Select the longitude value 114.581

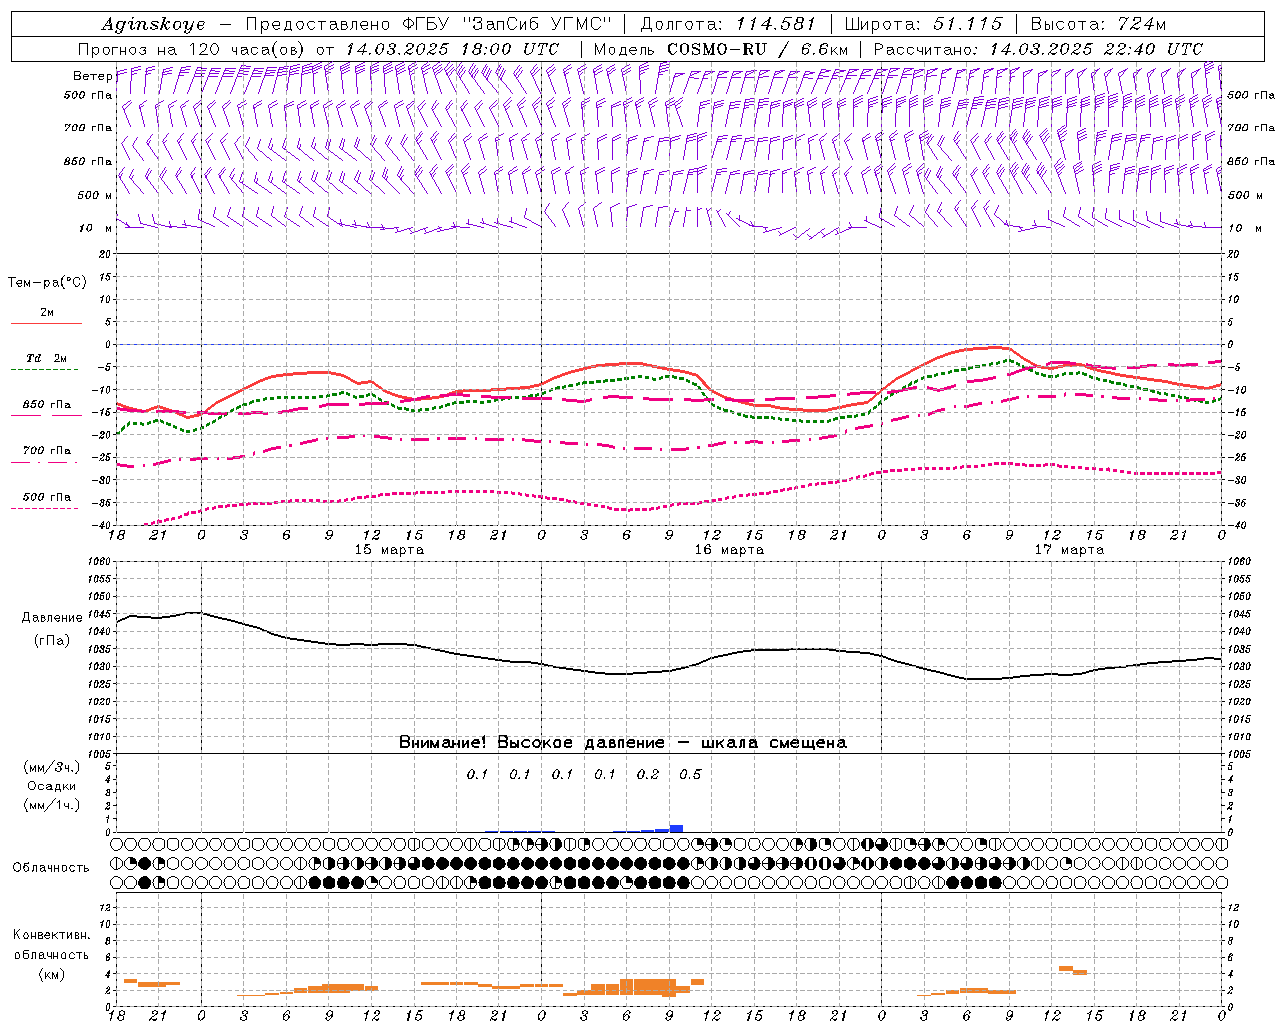[775, 24]
